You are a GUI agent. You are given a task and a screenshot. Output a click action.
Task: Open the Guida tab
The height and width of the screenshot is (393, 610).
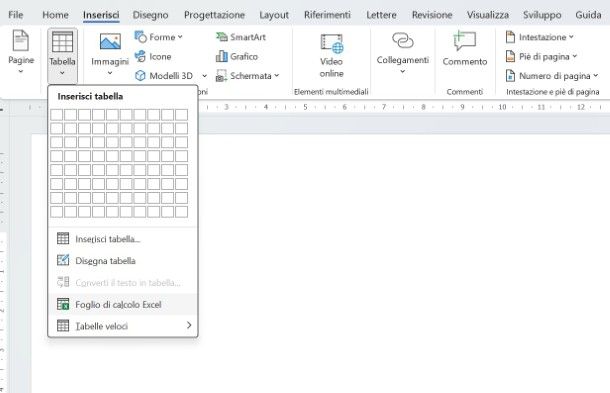coord(588,15)
